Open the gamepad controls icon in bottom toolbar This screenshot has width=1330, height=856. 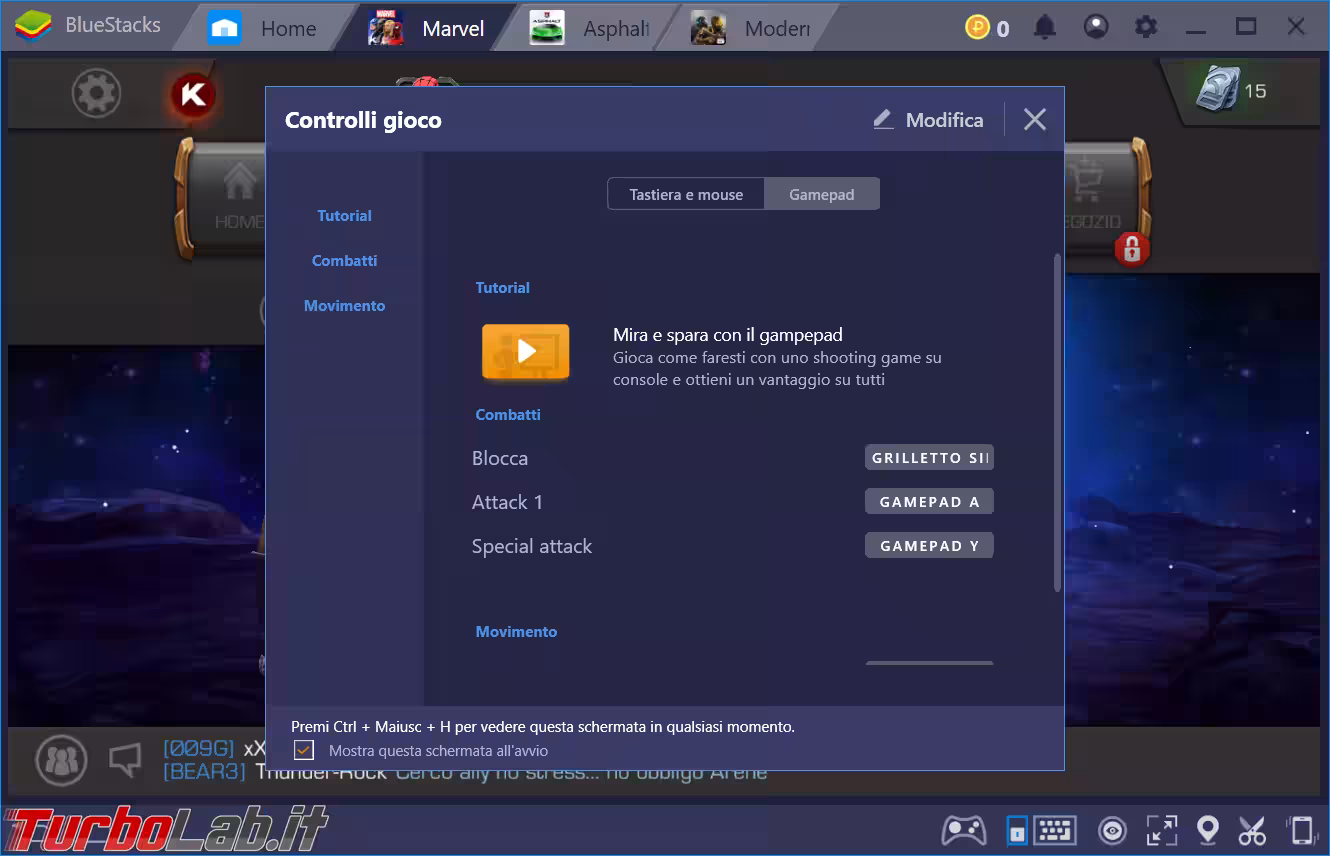[x=964, y=830]
